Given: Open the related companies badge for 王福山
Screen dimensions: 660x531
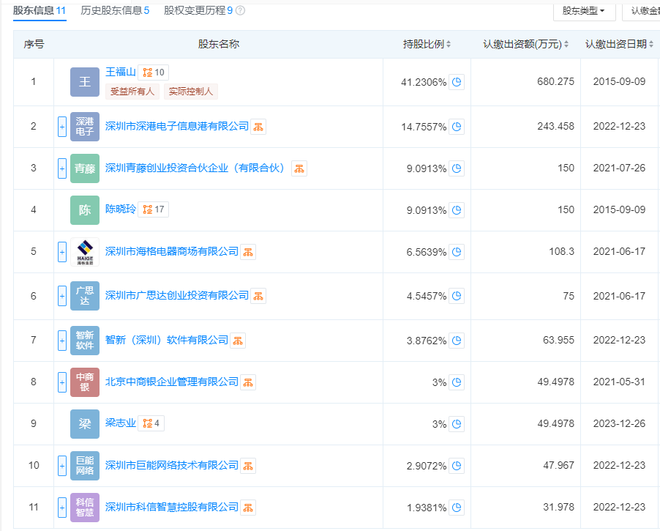Looking at the screenshot, I should [154, 73].
